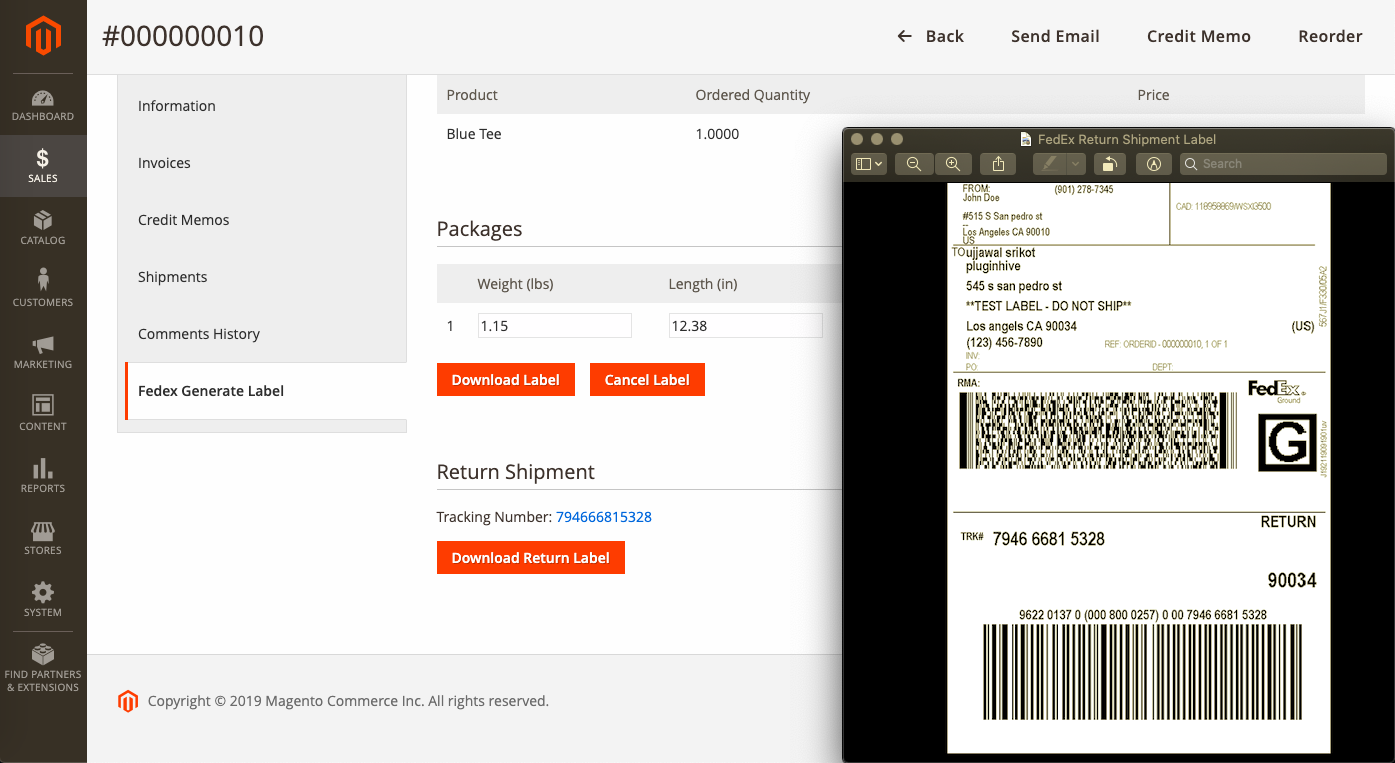Screen dimensions: 1395x763
Task: Click the Magento copyright notice text
Action: [x=348, y=701]
